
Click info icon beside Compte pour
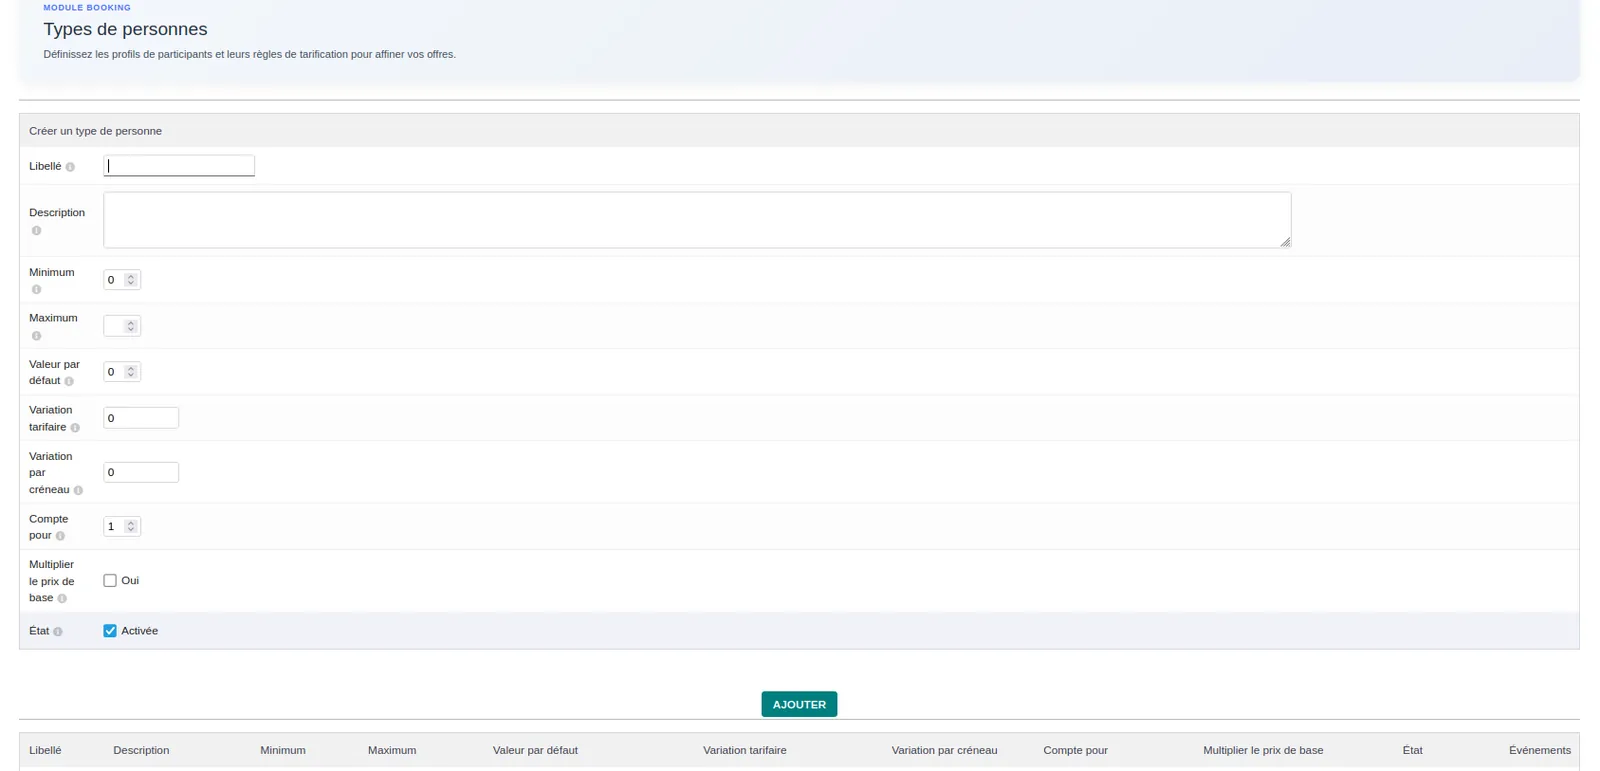(60, 536)
